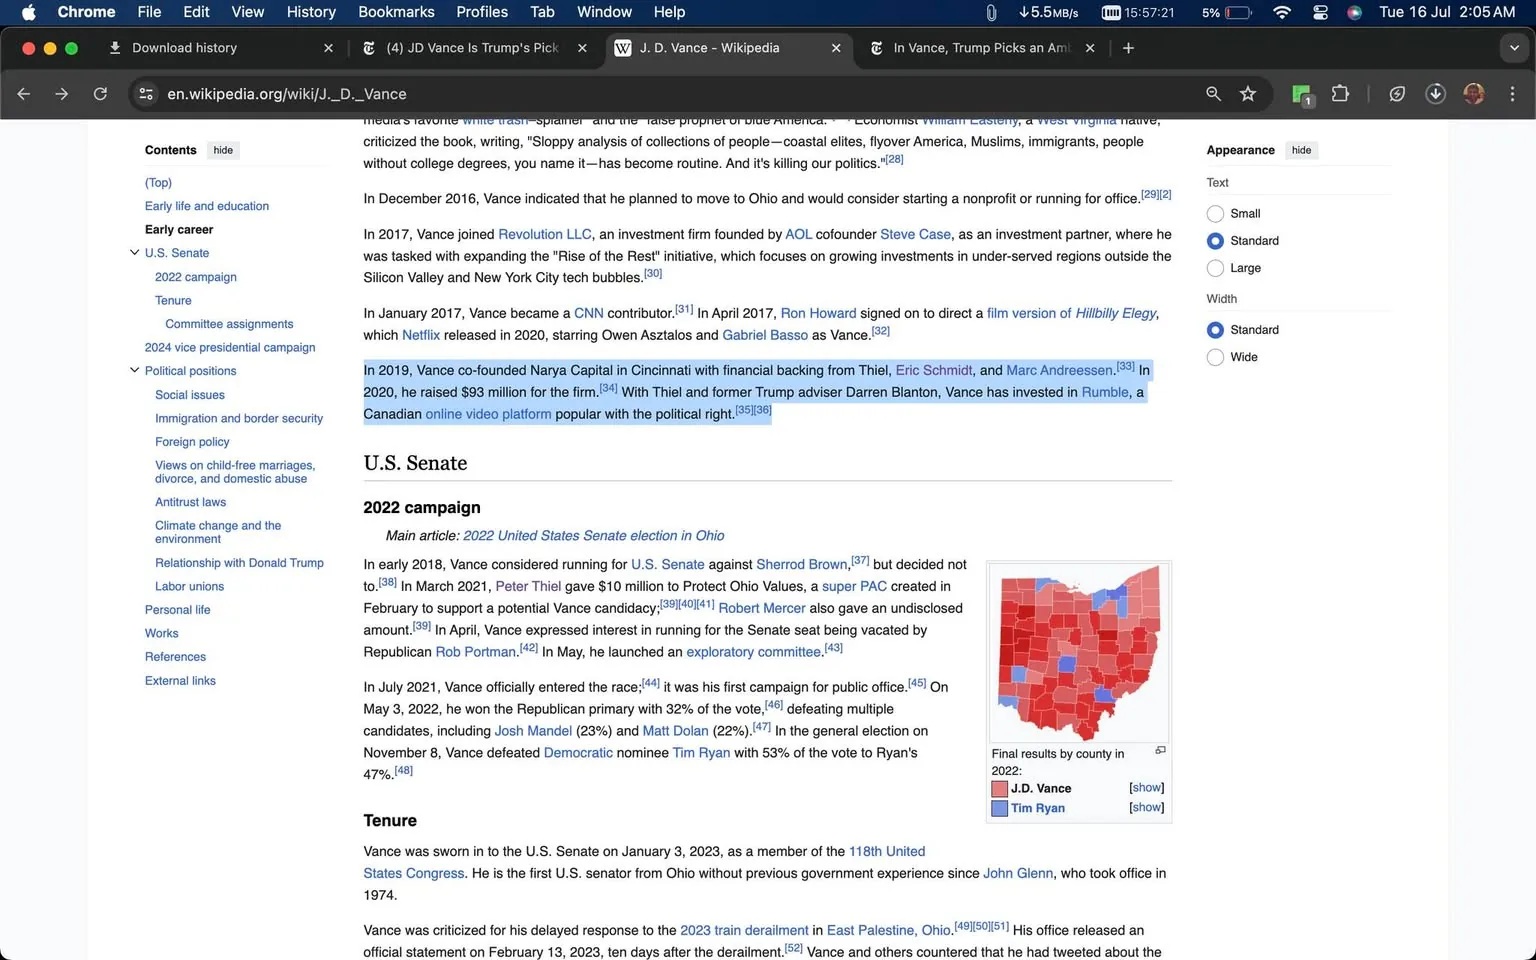
Task: Select the Large text size option
Action: [1215, 268]
